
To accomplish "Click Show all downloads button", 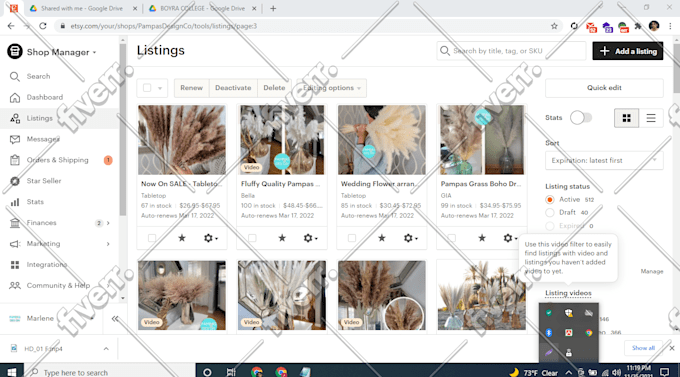I will [x=643, y=348].
